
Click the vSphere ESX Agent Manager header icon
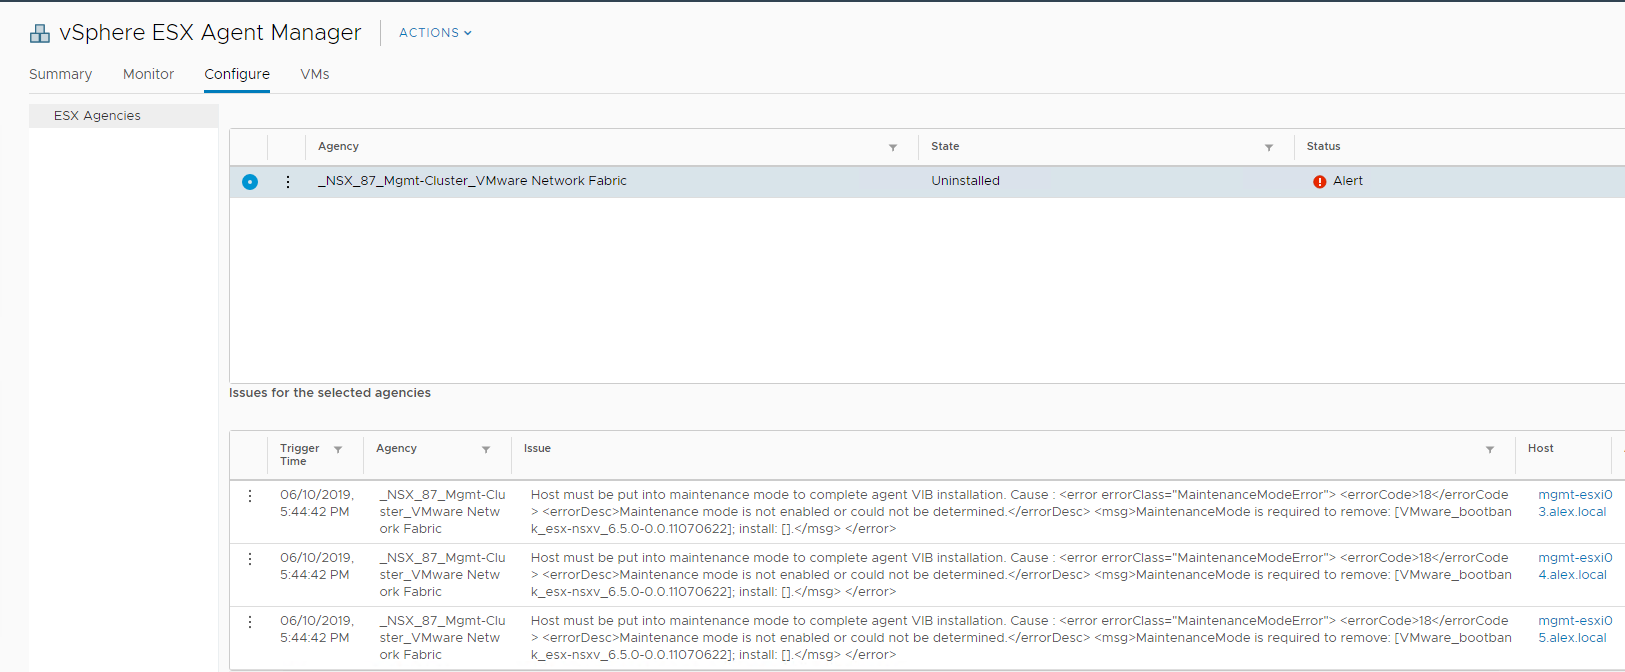coord(40,34)
